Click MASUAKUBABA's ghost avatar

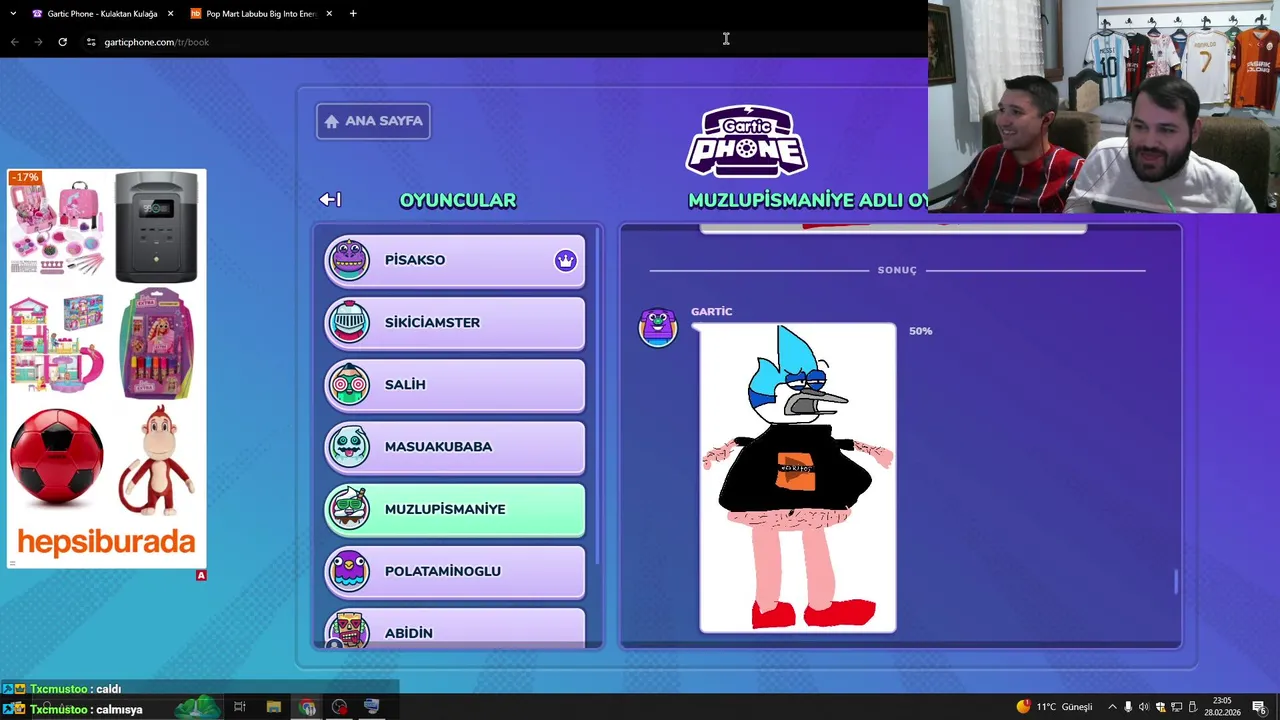click(349, 447)
